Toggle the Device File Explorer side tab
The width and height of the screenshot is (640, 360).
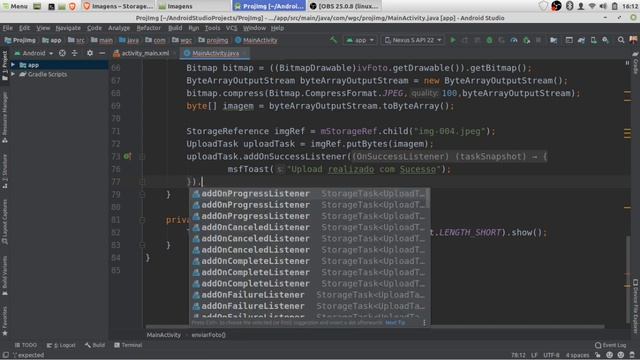(635, 307)
